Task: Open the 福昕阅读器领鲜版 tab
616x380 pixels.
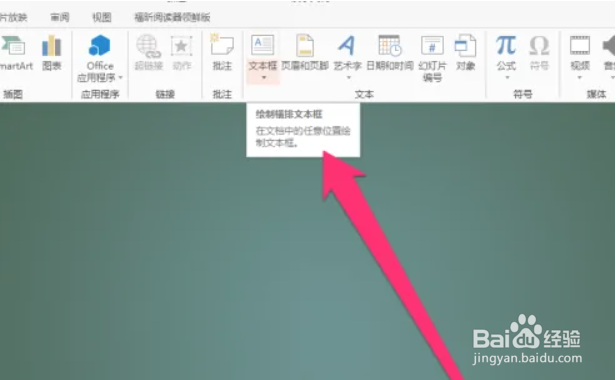Action: (x=172, y=17)
